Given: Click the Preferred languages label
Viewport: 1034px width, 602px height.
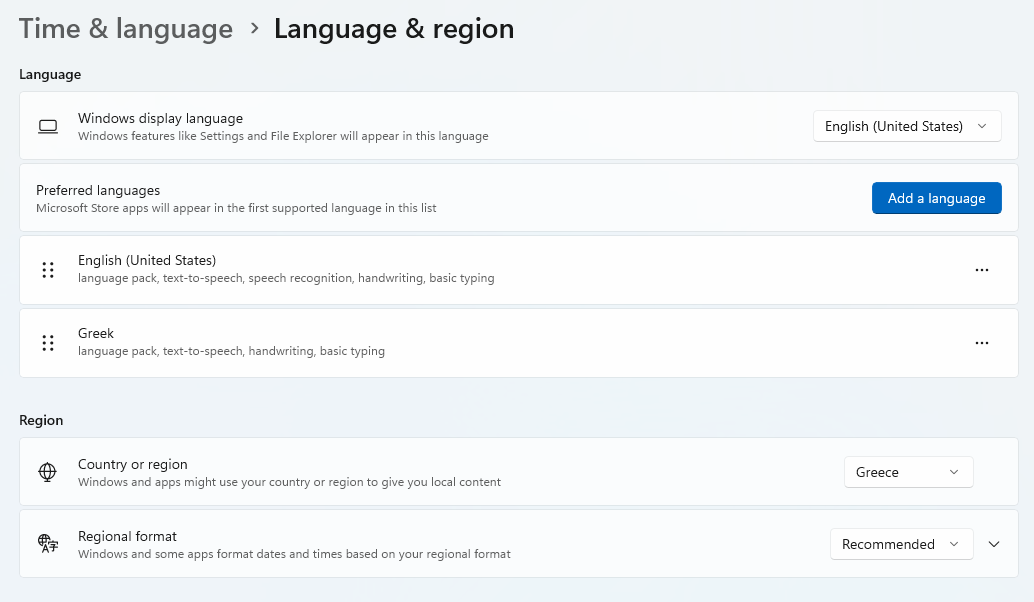Looking at the screenshot, I should pos(98,190).
